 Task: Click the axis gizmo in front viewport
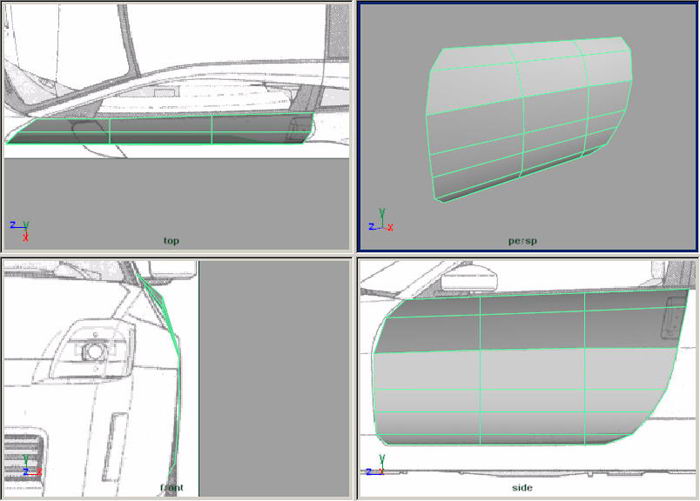pyautogui.click(x=29, y=465)
